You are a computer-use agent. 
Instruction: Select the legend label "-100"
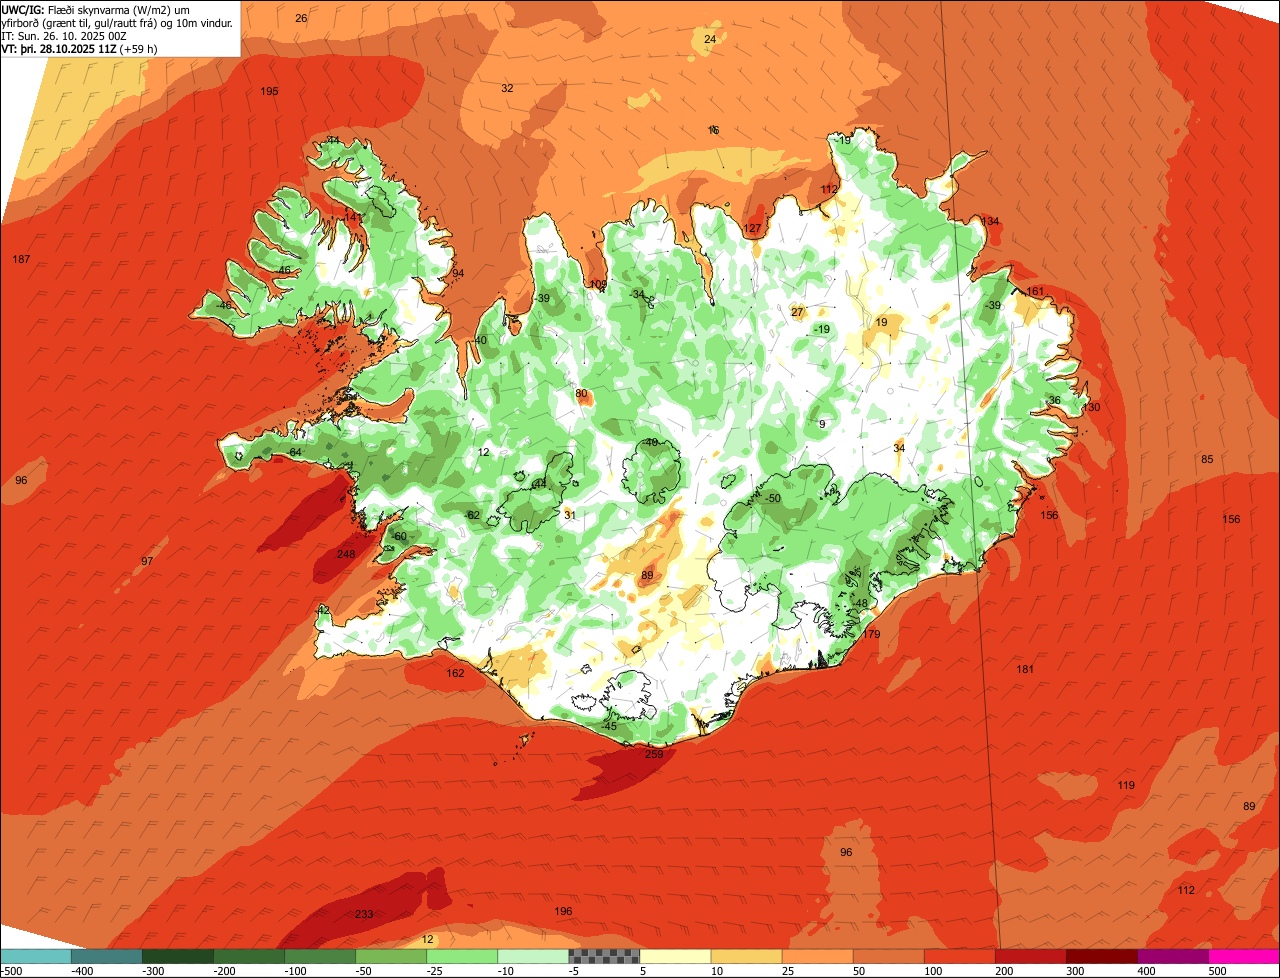click(x=295, y=971)
